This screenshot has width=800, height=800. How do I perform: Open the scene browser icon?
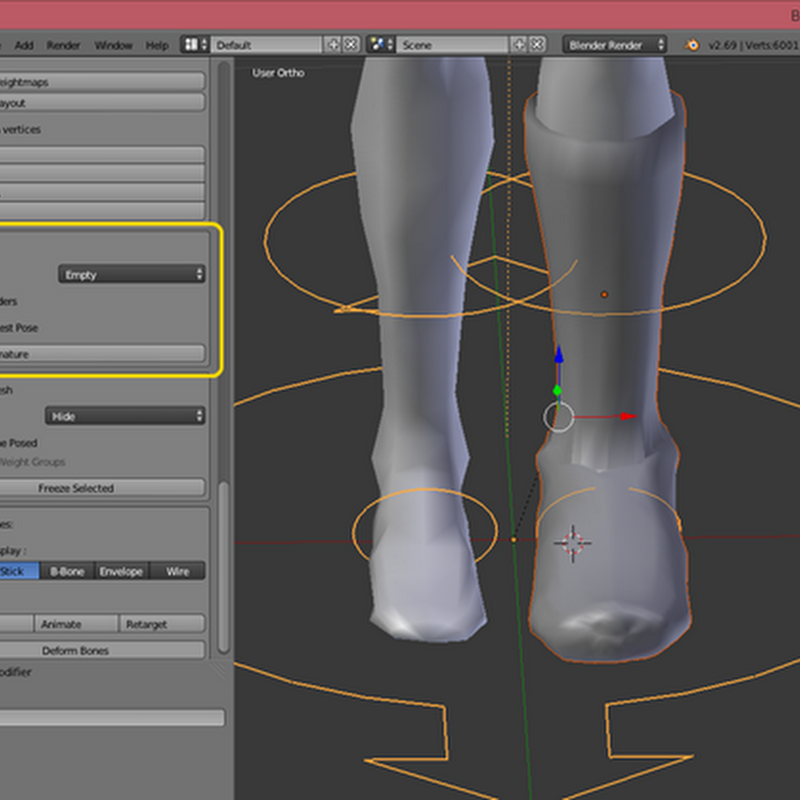[381, 45]
